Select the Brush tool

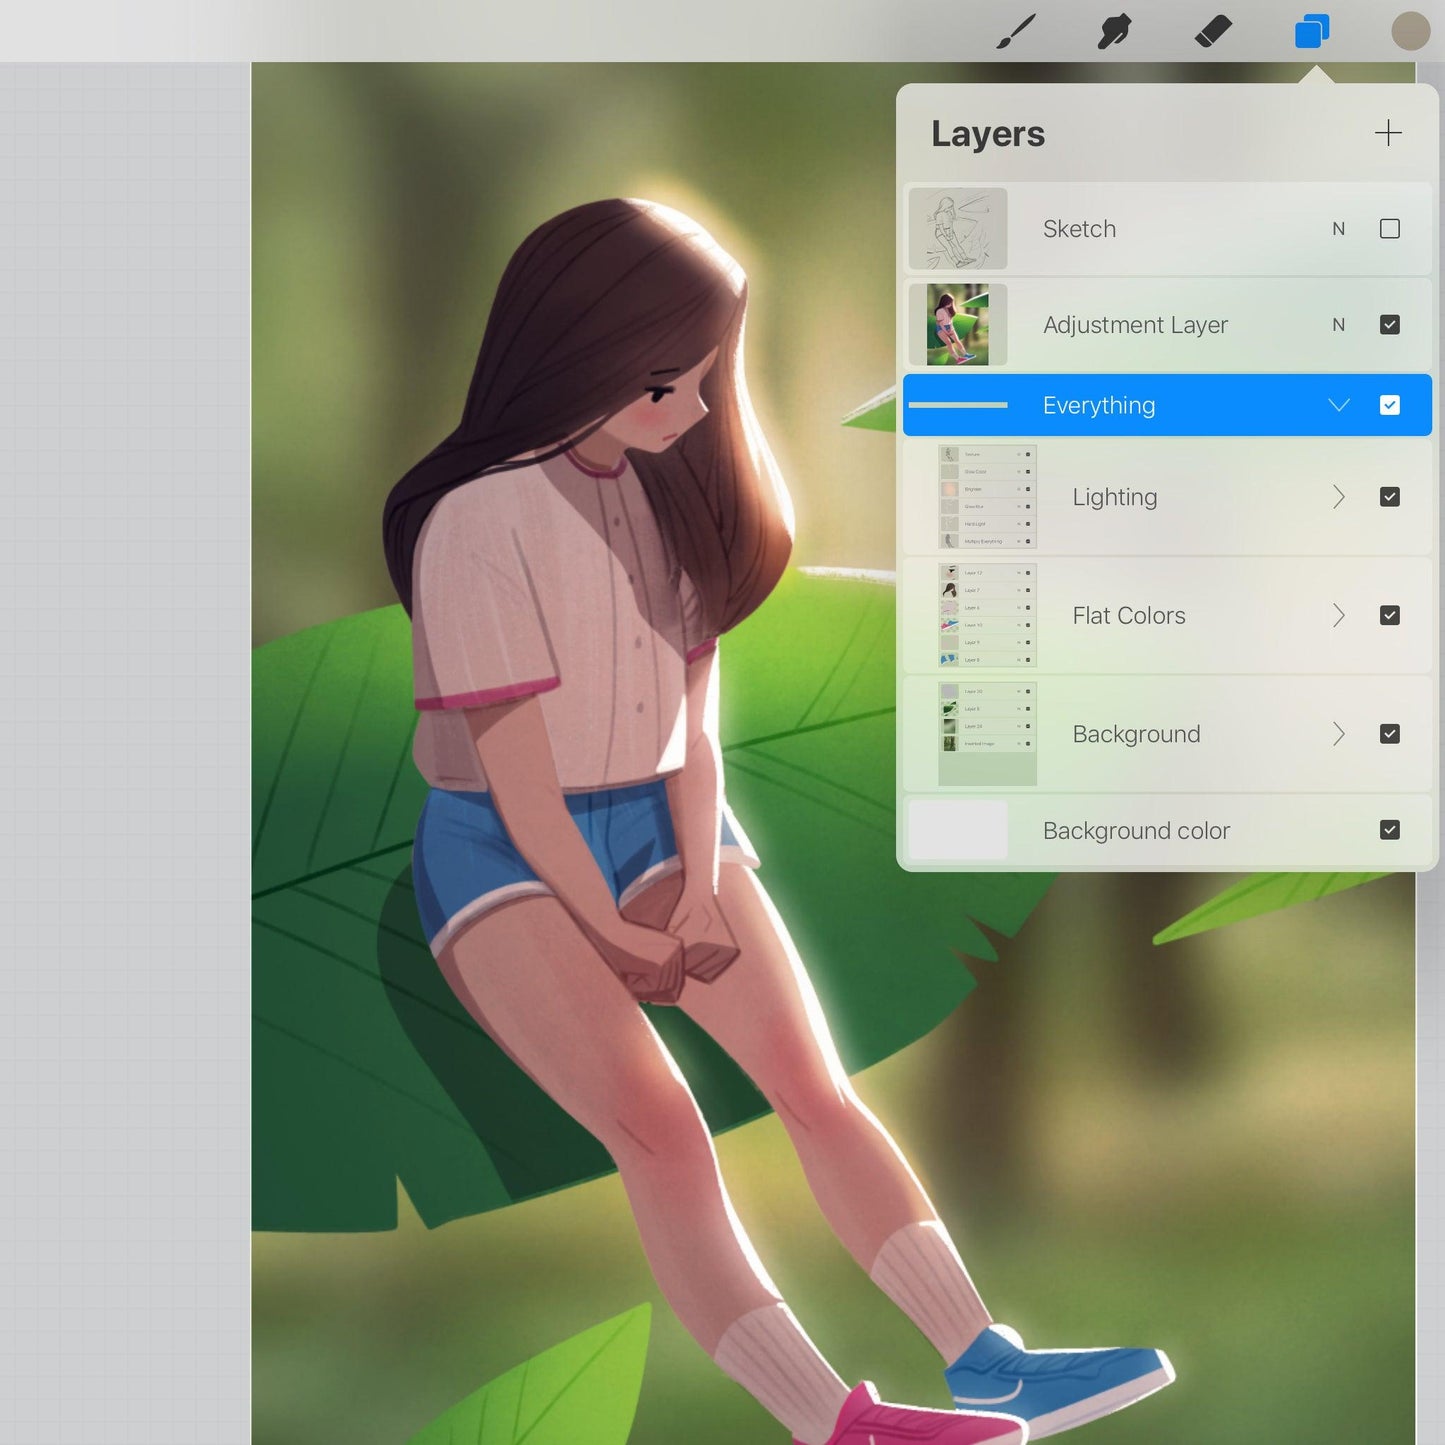(1016, 31)
